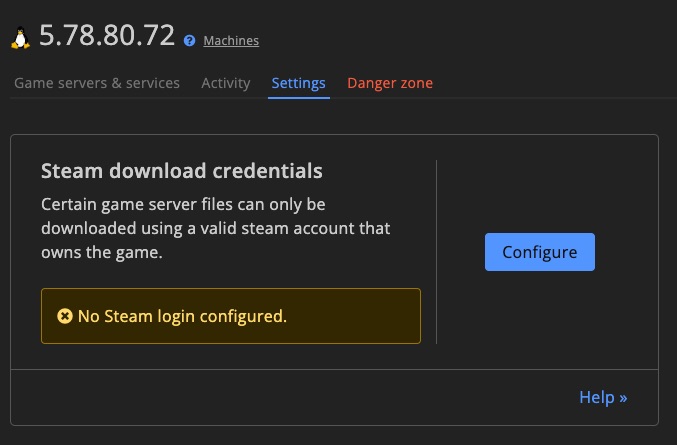Click the 5.78.80.72 machine address heading
The image size is (677, 445).
pyautogui.click(x=107, y=35)
